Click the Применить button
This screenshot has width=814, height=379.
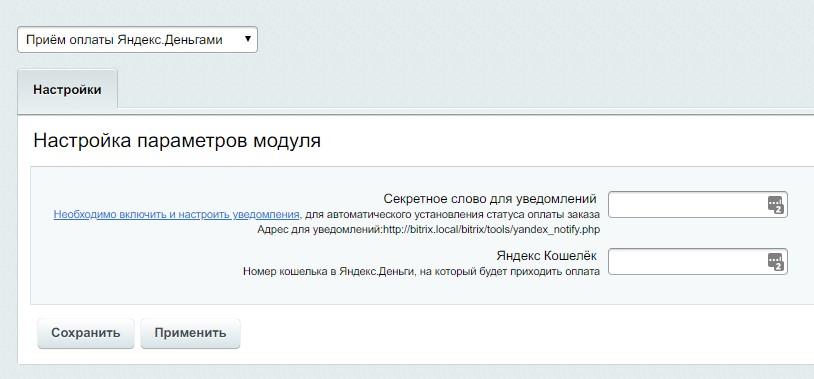point(191,333)
